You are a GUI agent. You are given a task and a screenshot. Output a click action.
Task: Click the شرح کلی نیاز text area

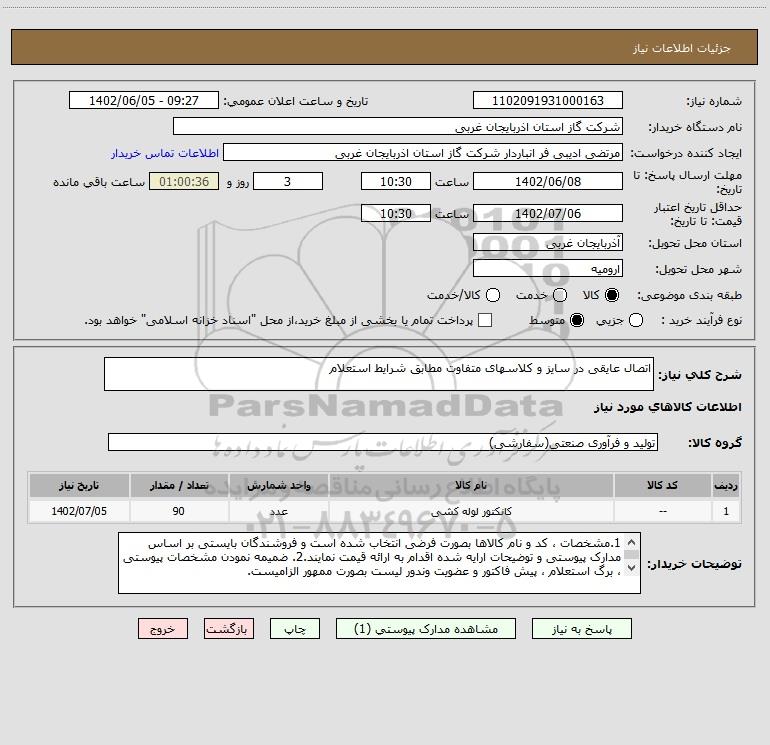coord(379,374)
